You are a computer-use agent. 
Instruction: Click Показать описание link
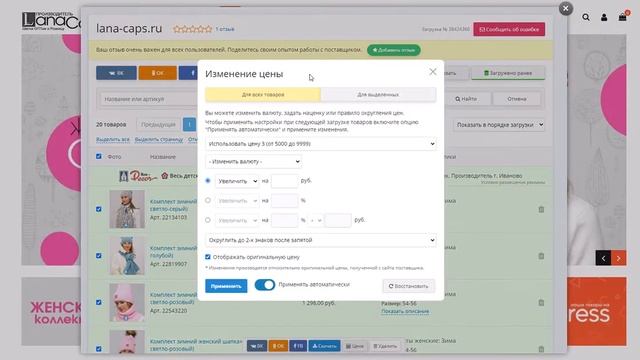[x=405, y=311]
